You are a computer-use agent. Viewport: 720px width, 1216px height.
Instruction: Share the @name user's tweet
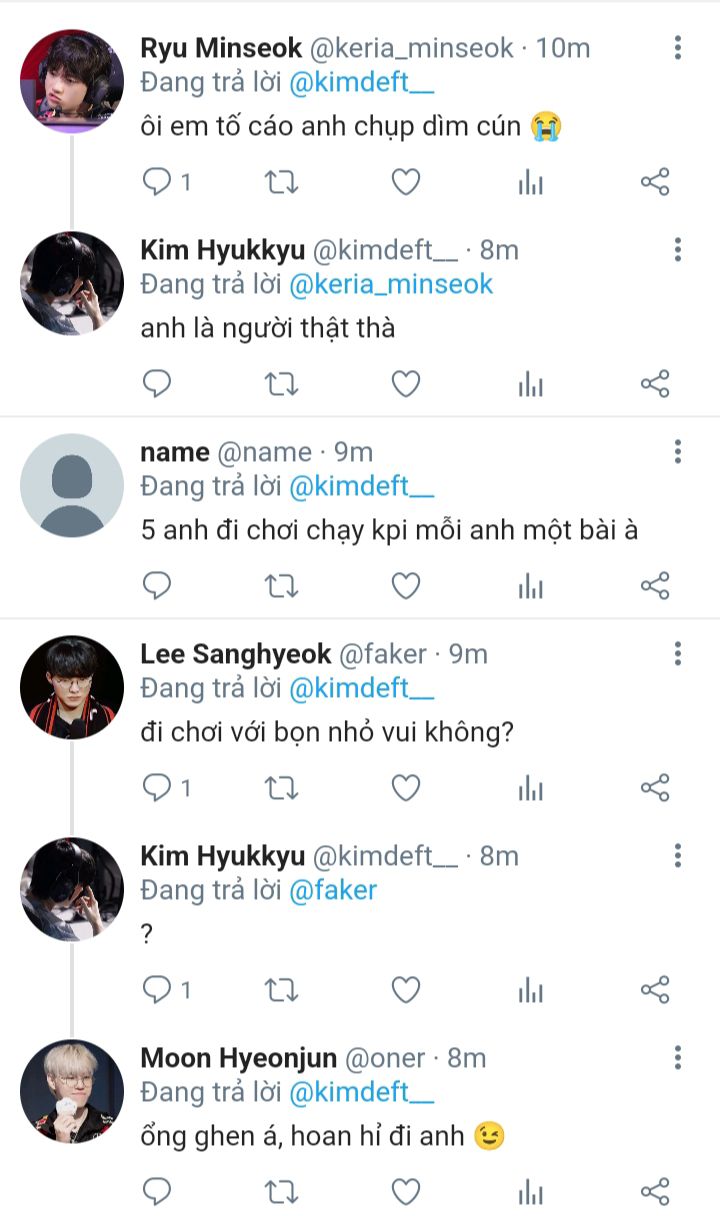pos(654,586)
